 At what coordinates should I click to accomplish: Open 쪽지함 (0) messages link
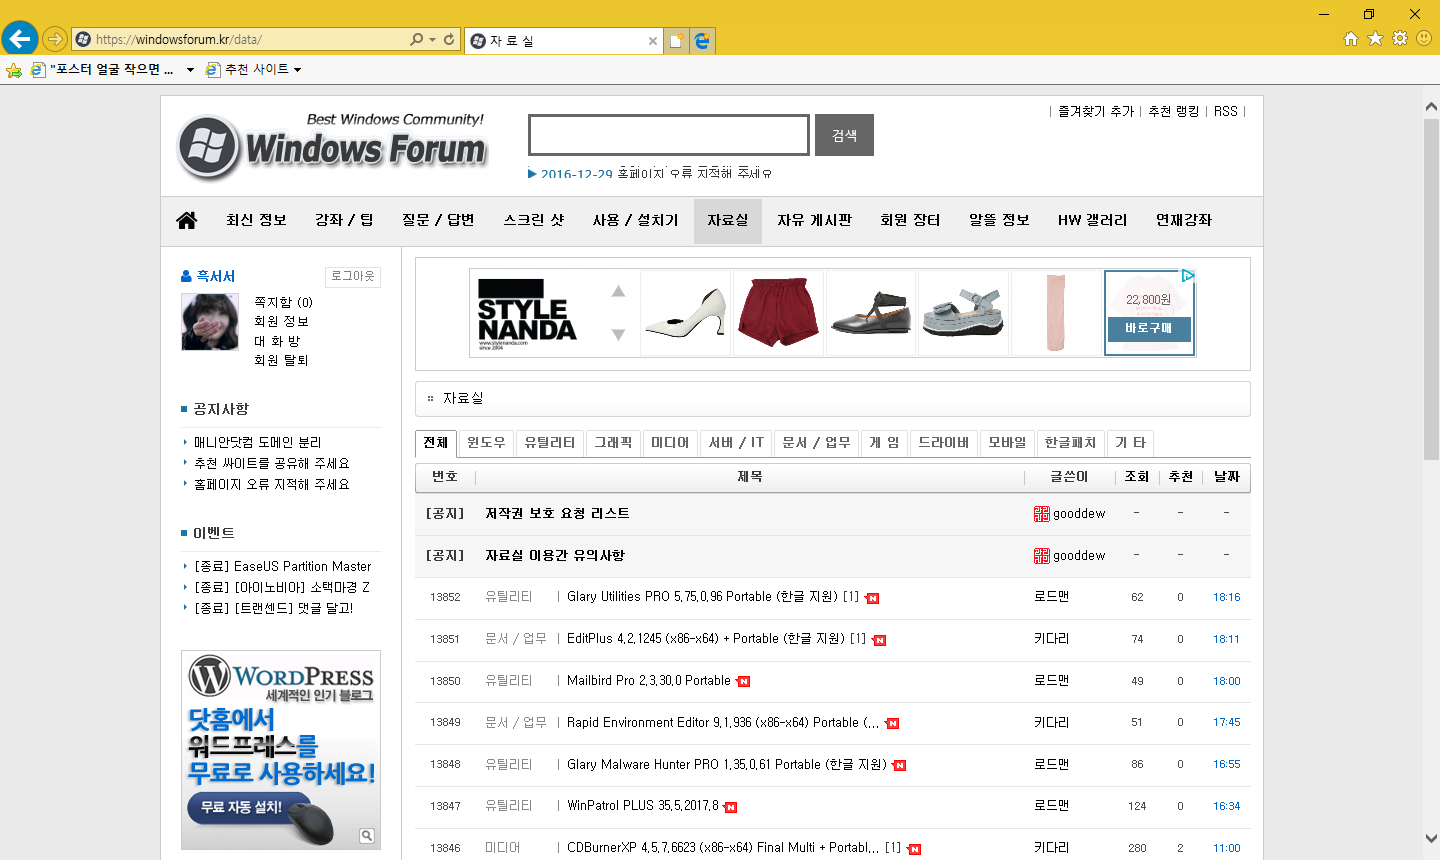coord(283,302)
